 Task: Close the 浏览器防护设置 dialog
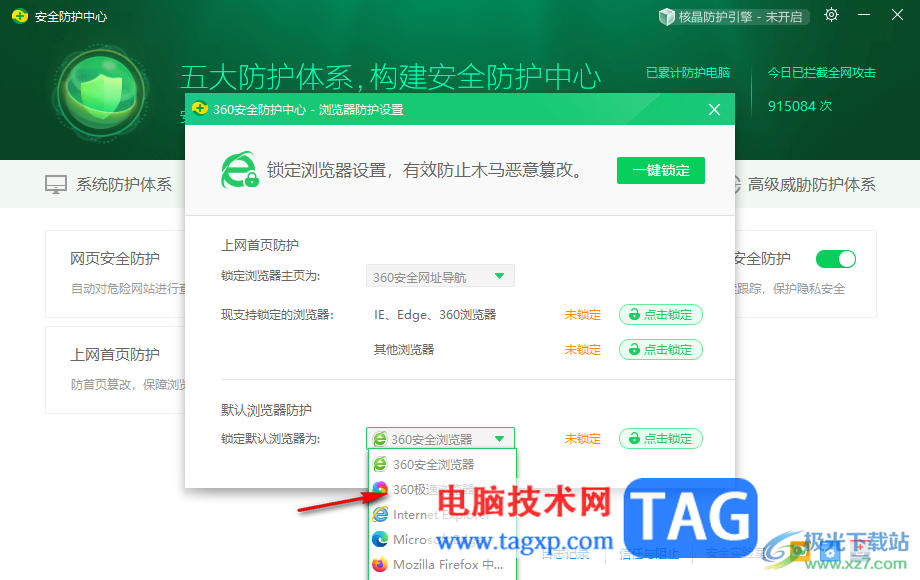pos(714,110)
